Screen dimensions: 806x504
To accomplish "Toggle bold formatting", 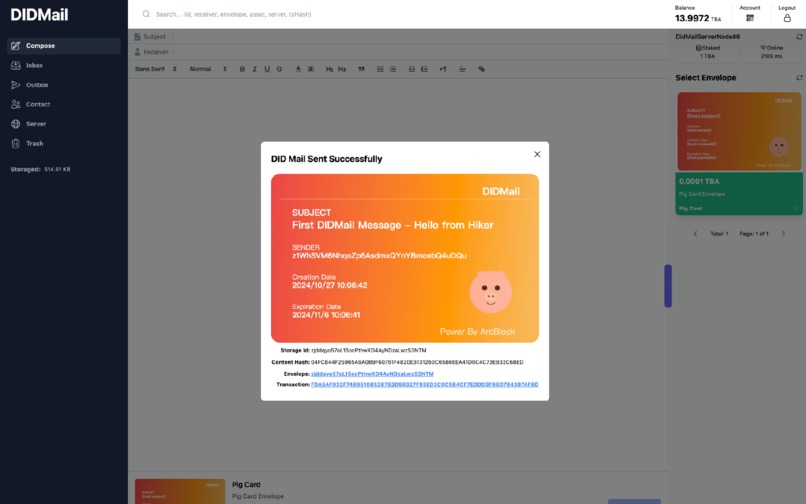I will [242, 69].
